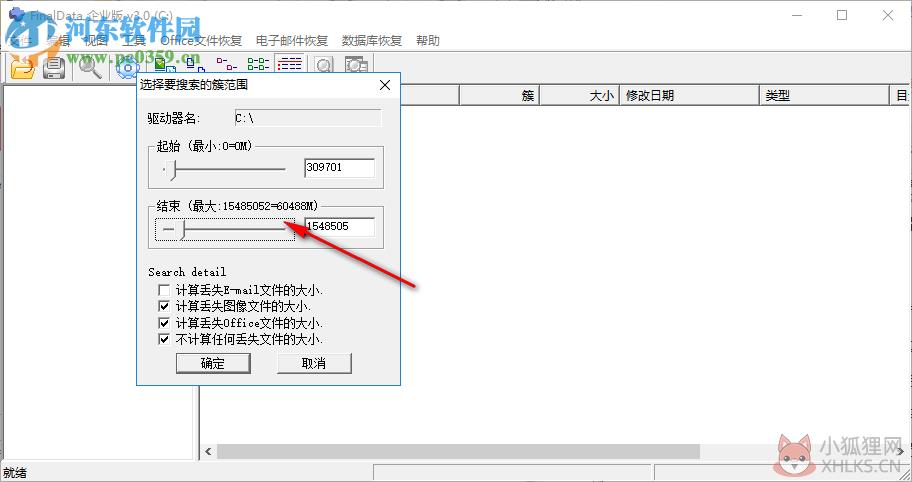
Task: Click the blue gear settings icon
Action: point(126,67)
